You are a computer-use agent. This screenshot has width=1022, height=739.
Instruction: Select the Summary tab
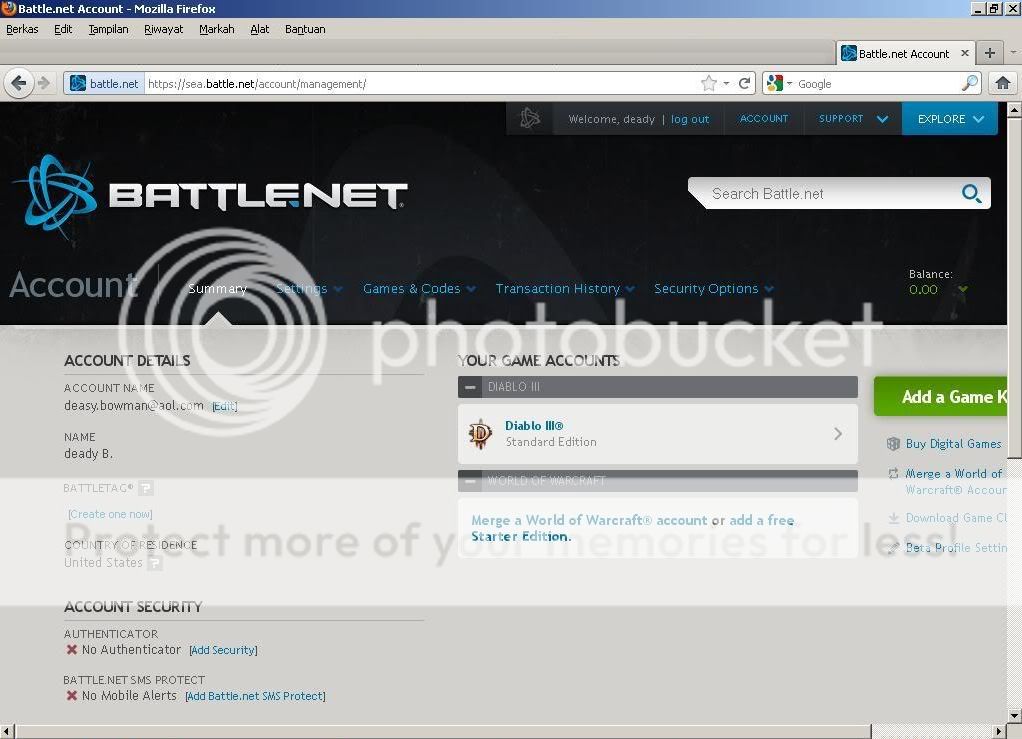click(218, 289)
